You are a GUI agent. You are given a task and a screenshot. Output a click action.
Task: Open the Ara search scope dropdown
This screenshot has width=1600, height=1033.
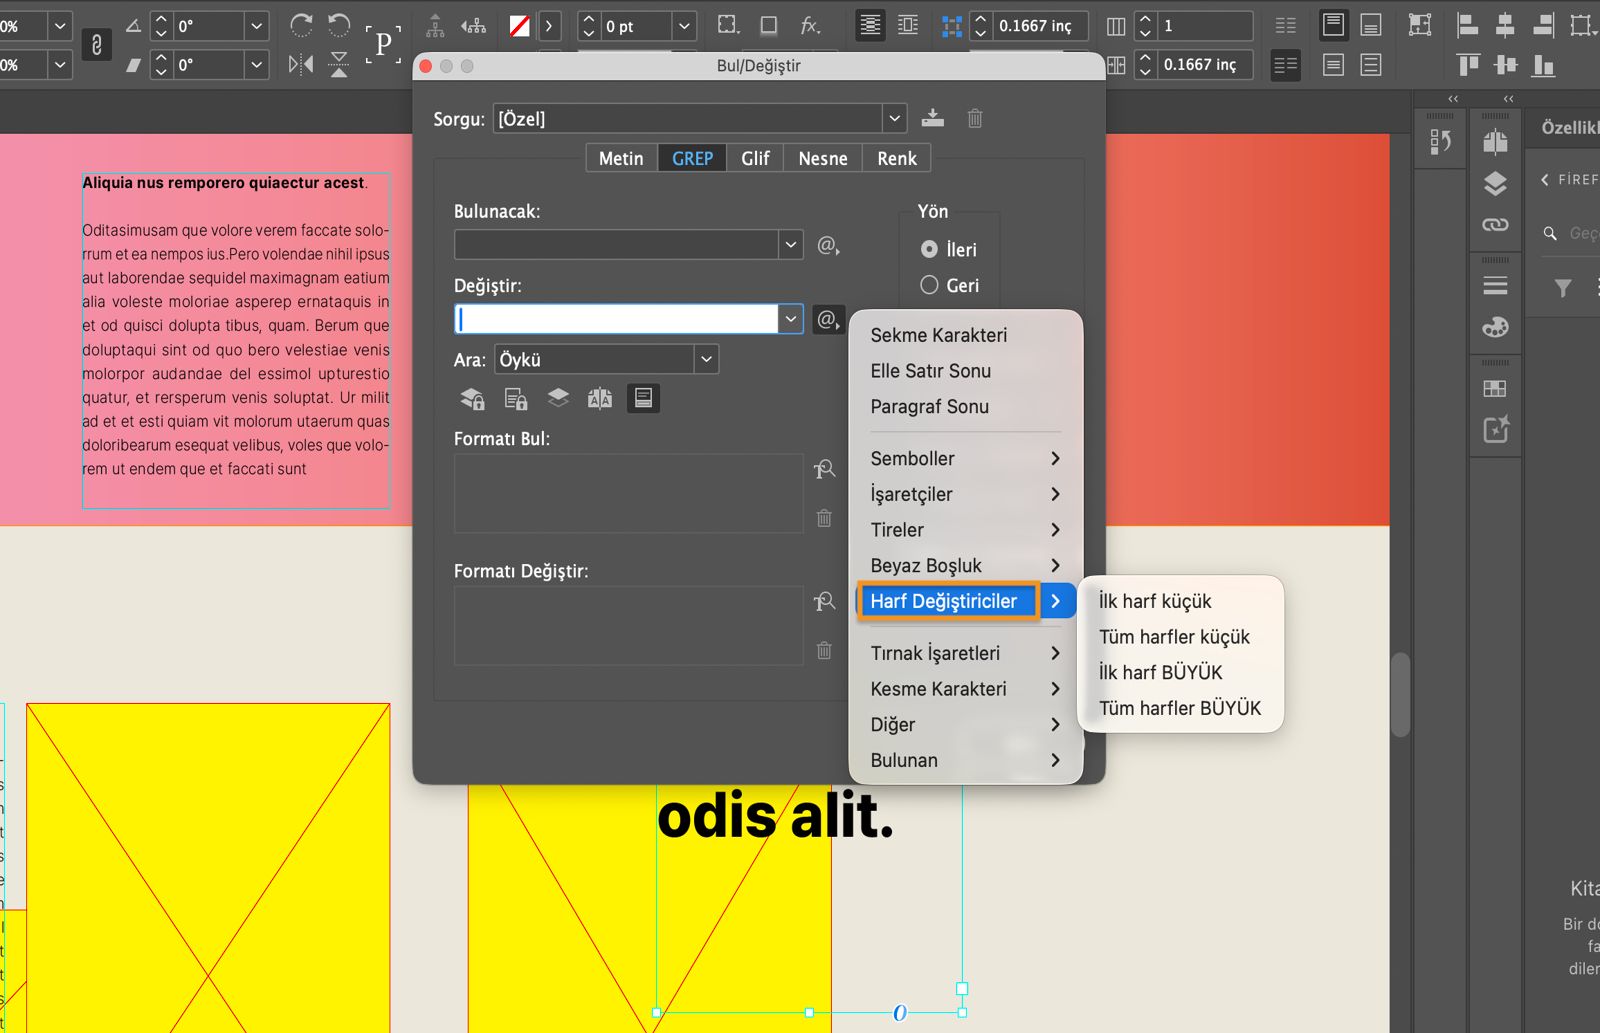pyautogui.click(x=707, y=359)
